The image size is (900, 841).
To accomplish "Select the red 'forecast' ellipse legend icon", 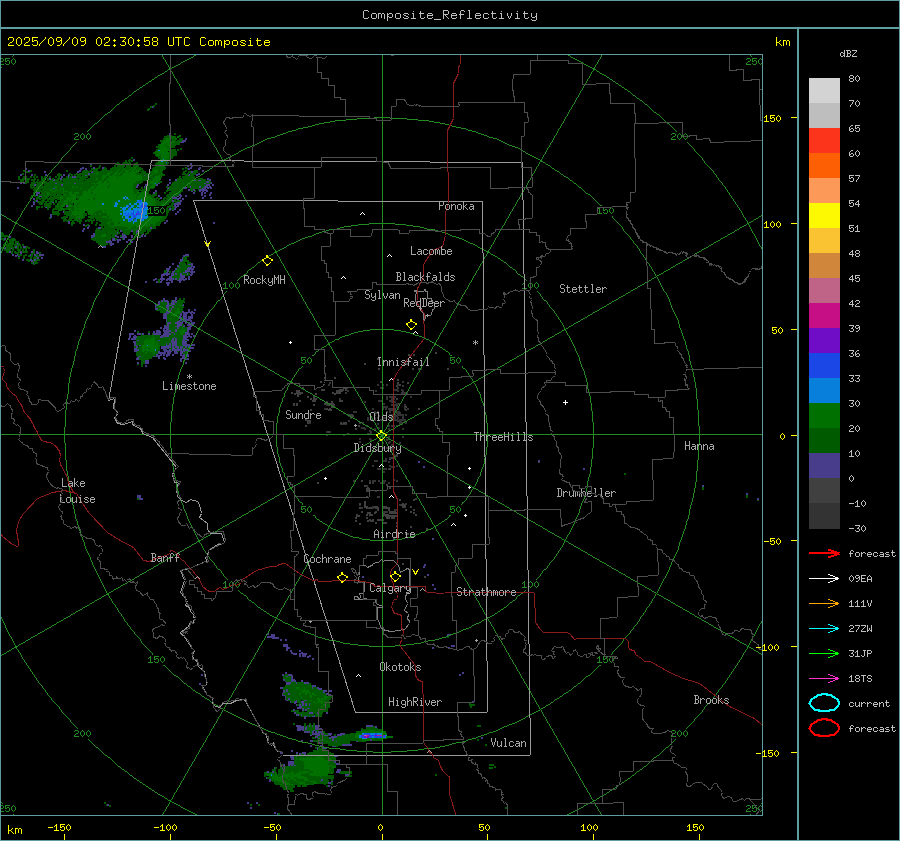I will coord(824,728).
